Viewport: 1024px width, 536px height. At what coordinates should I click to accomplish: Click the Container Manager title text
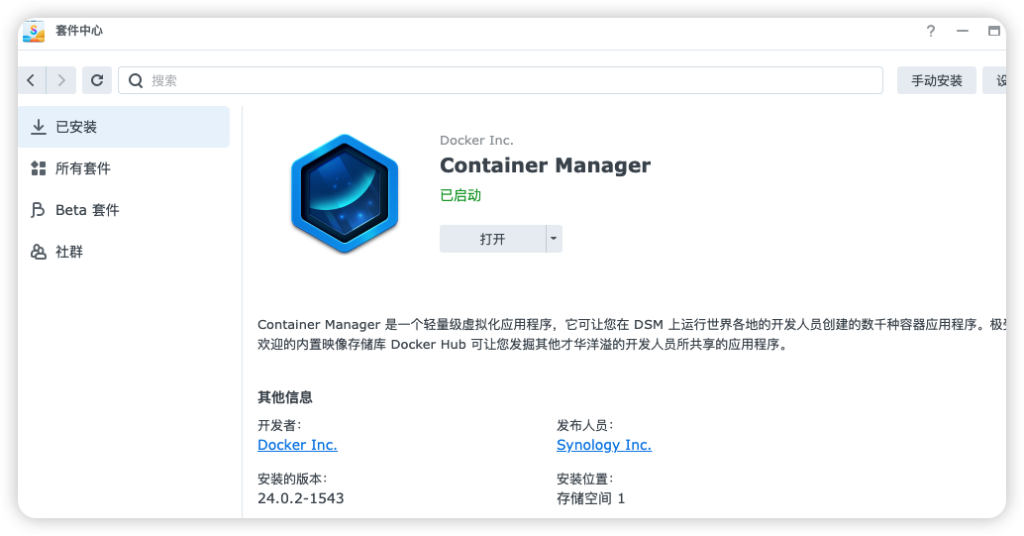pos(545,165)
